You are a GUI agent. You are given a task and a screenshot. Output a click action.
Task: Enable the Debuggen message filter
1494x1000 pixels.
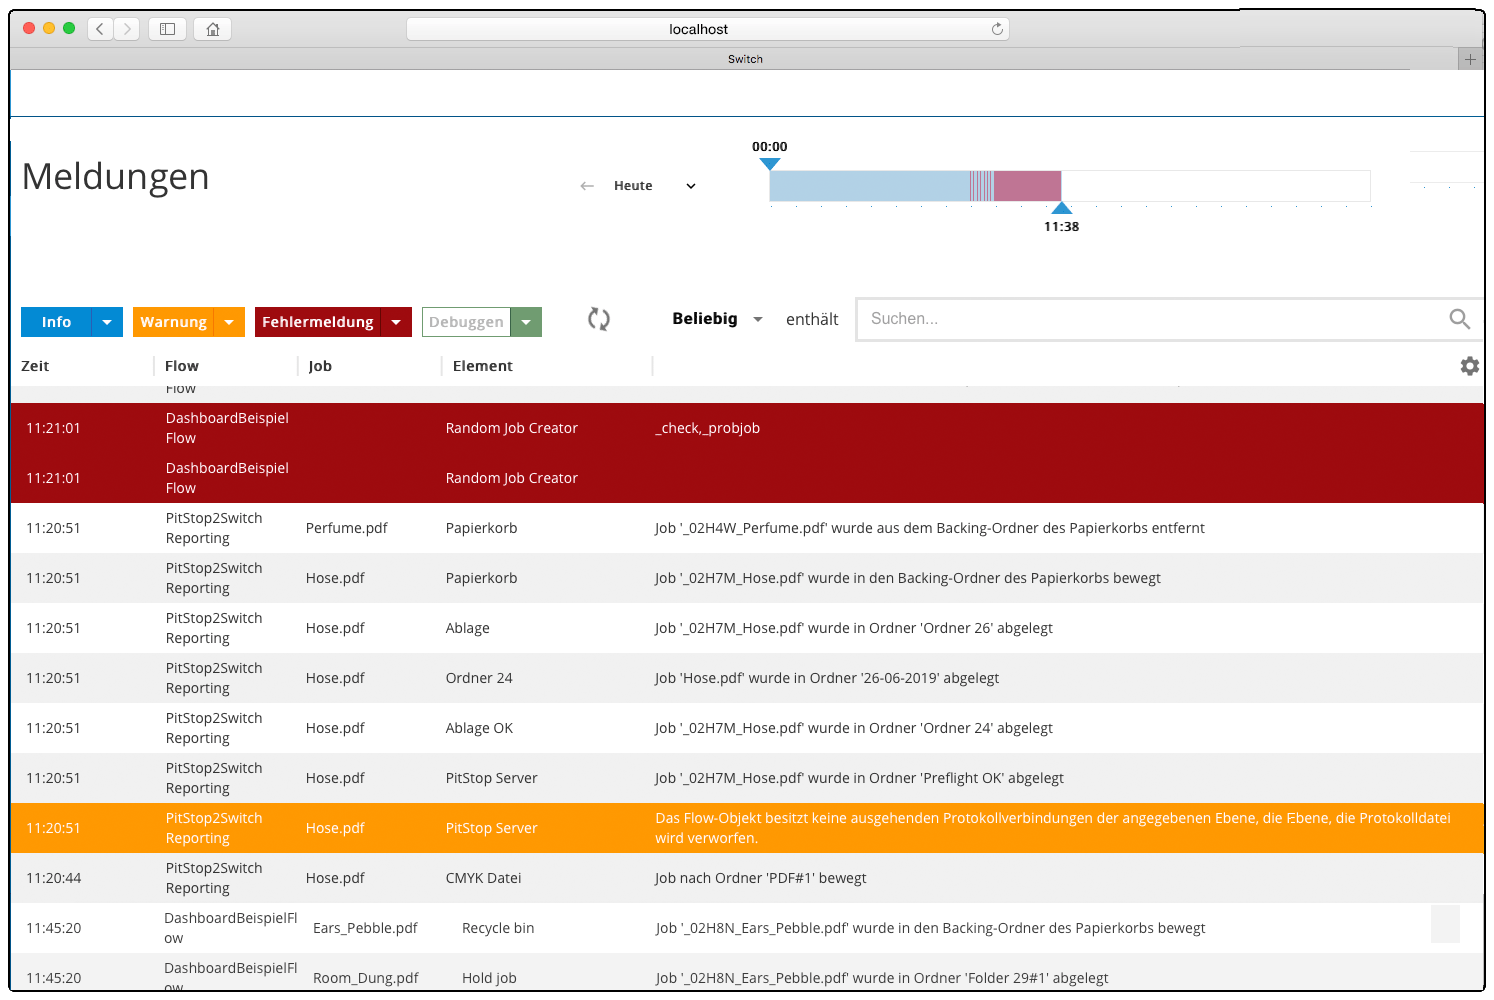[466, 322]
